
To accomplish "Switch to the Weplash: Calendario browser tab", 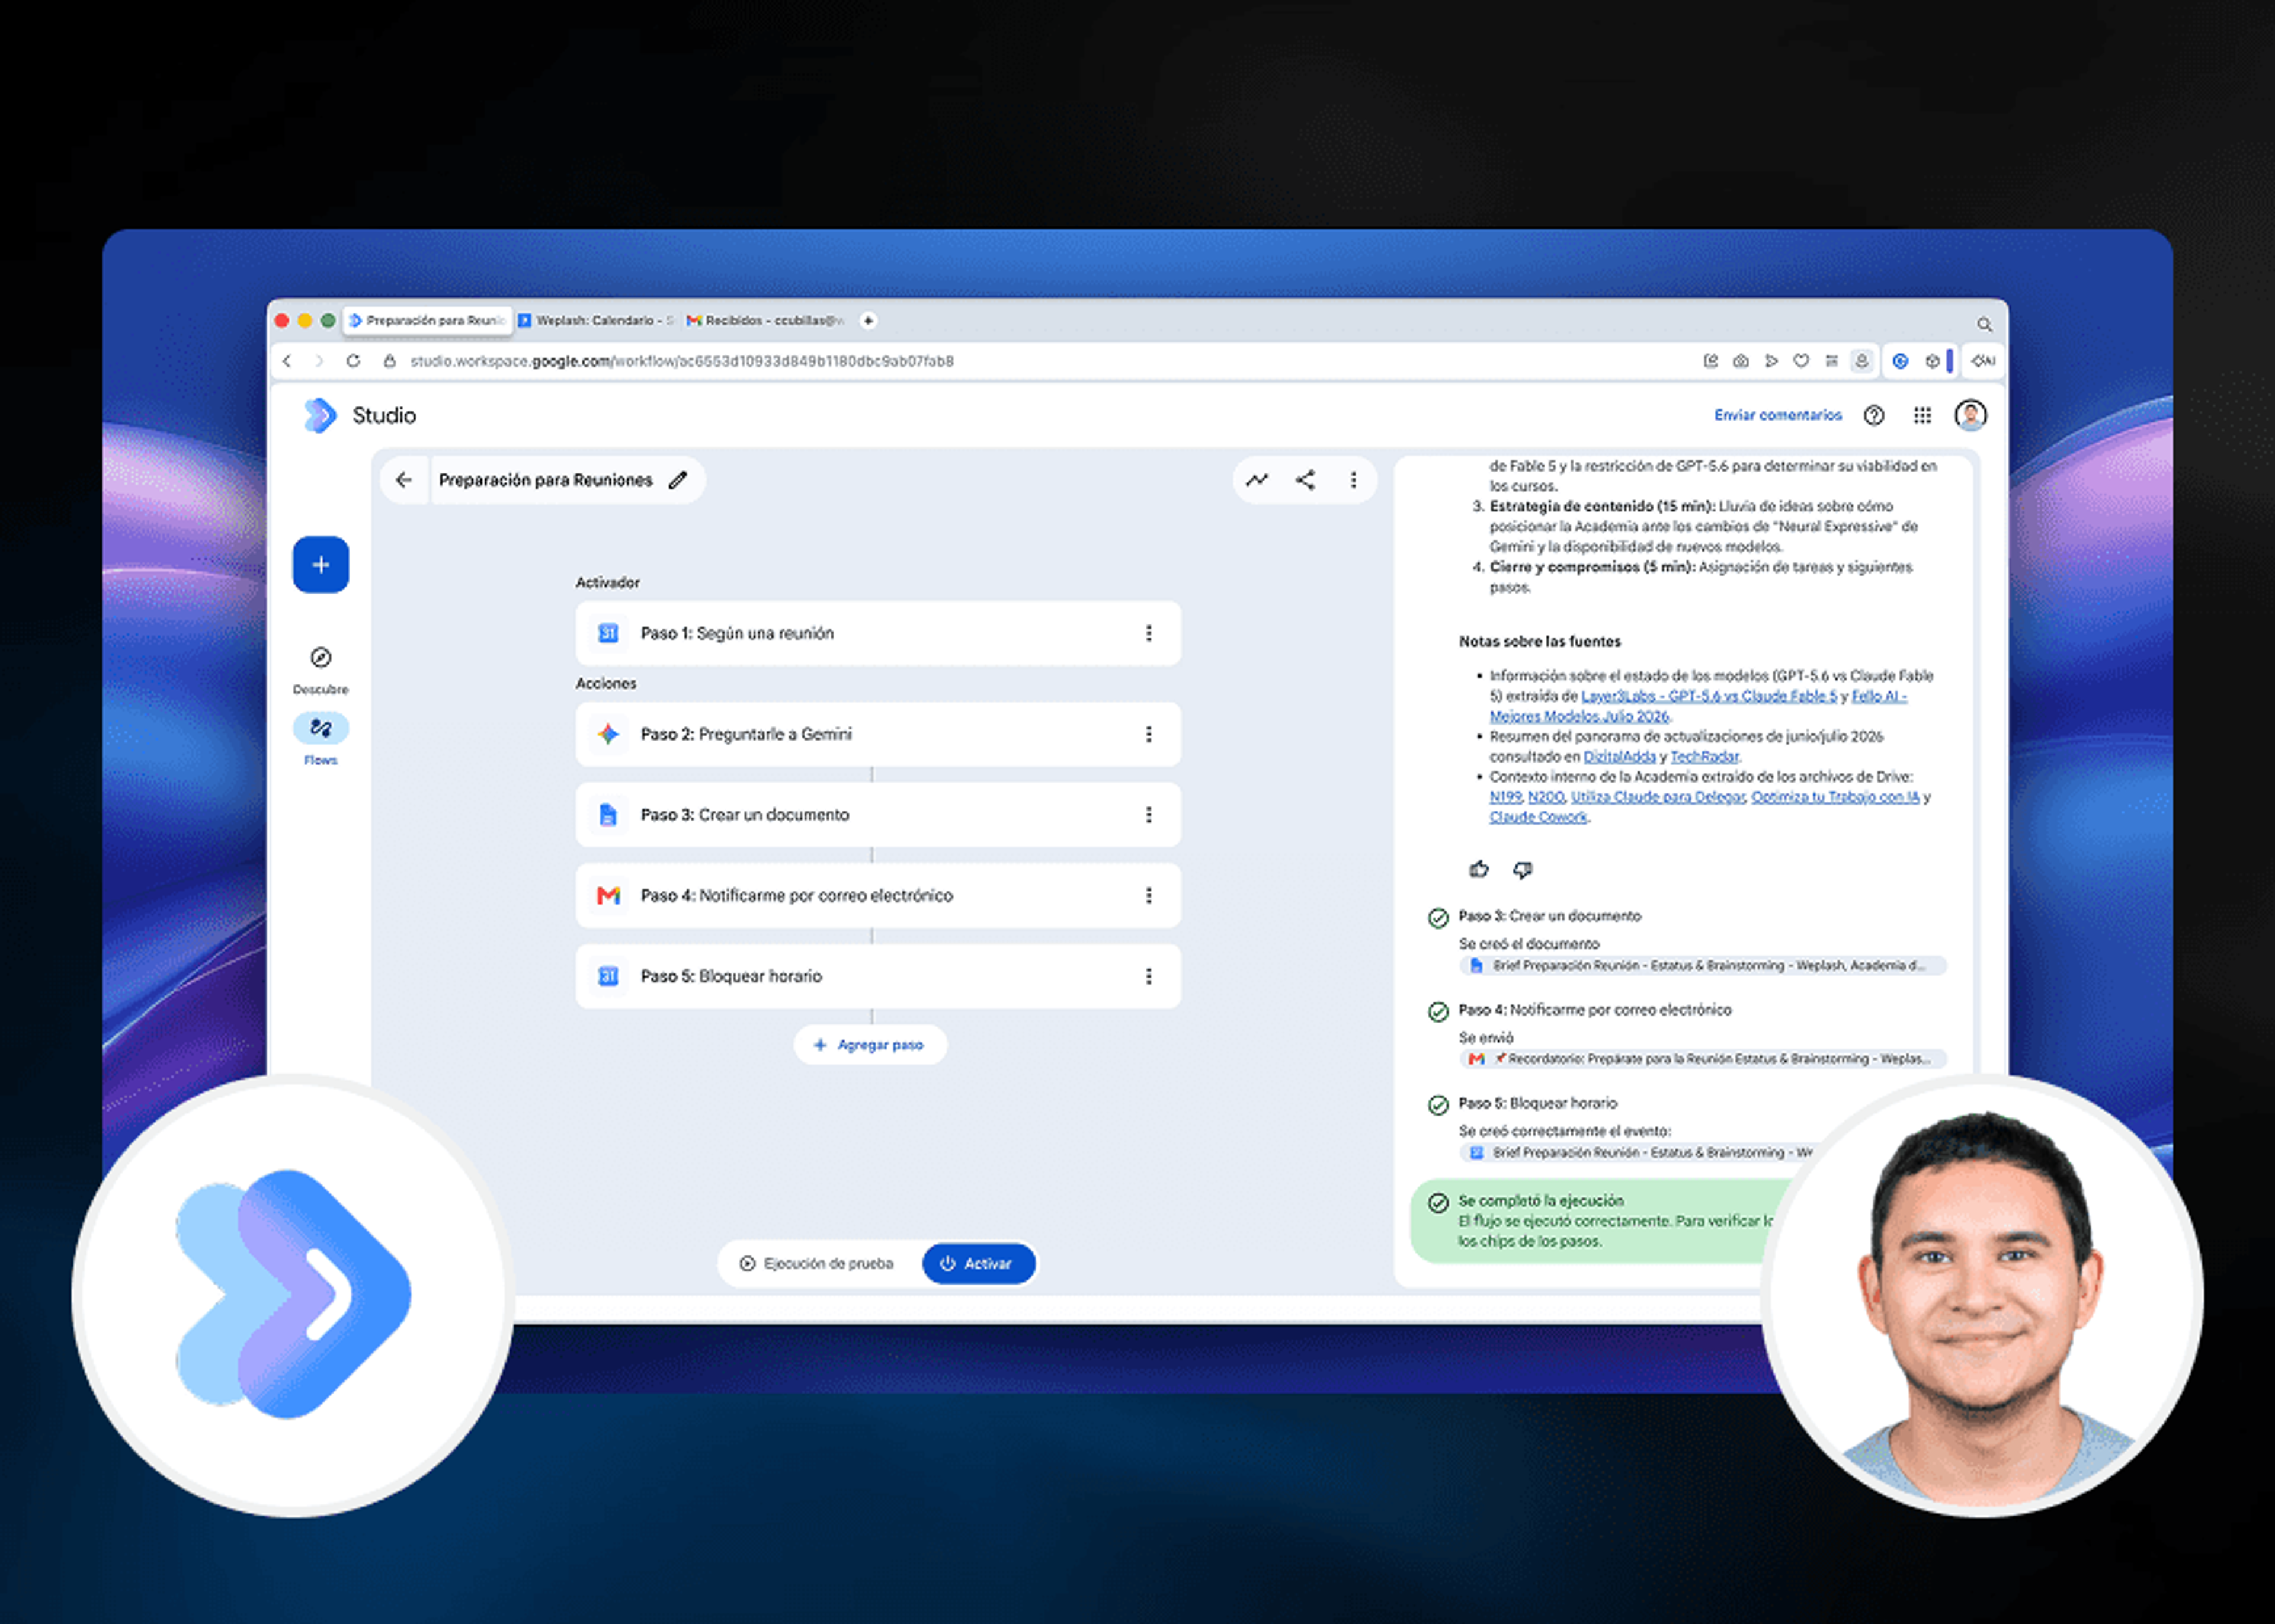I will tap(596, 321).
